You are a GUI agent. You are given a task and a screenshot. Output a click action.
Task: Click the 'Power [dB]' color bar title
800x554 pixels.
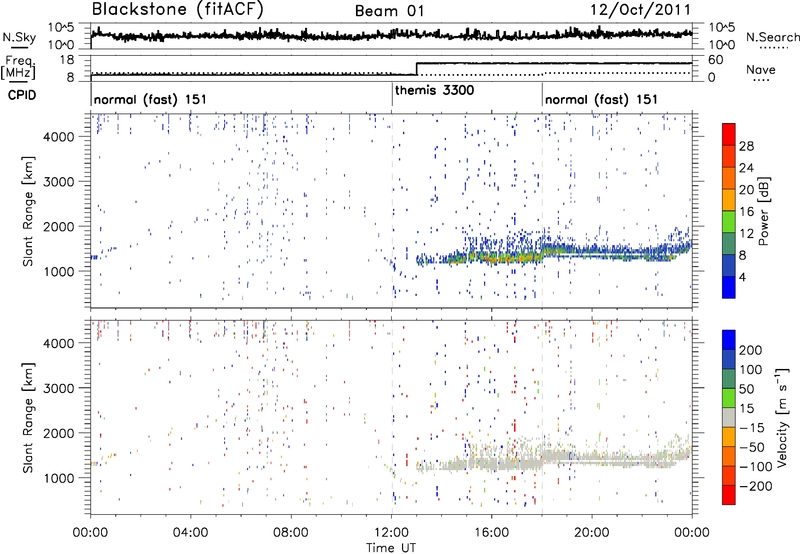(764, 211)
